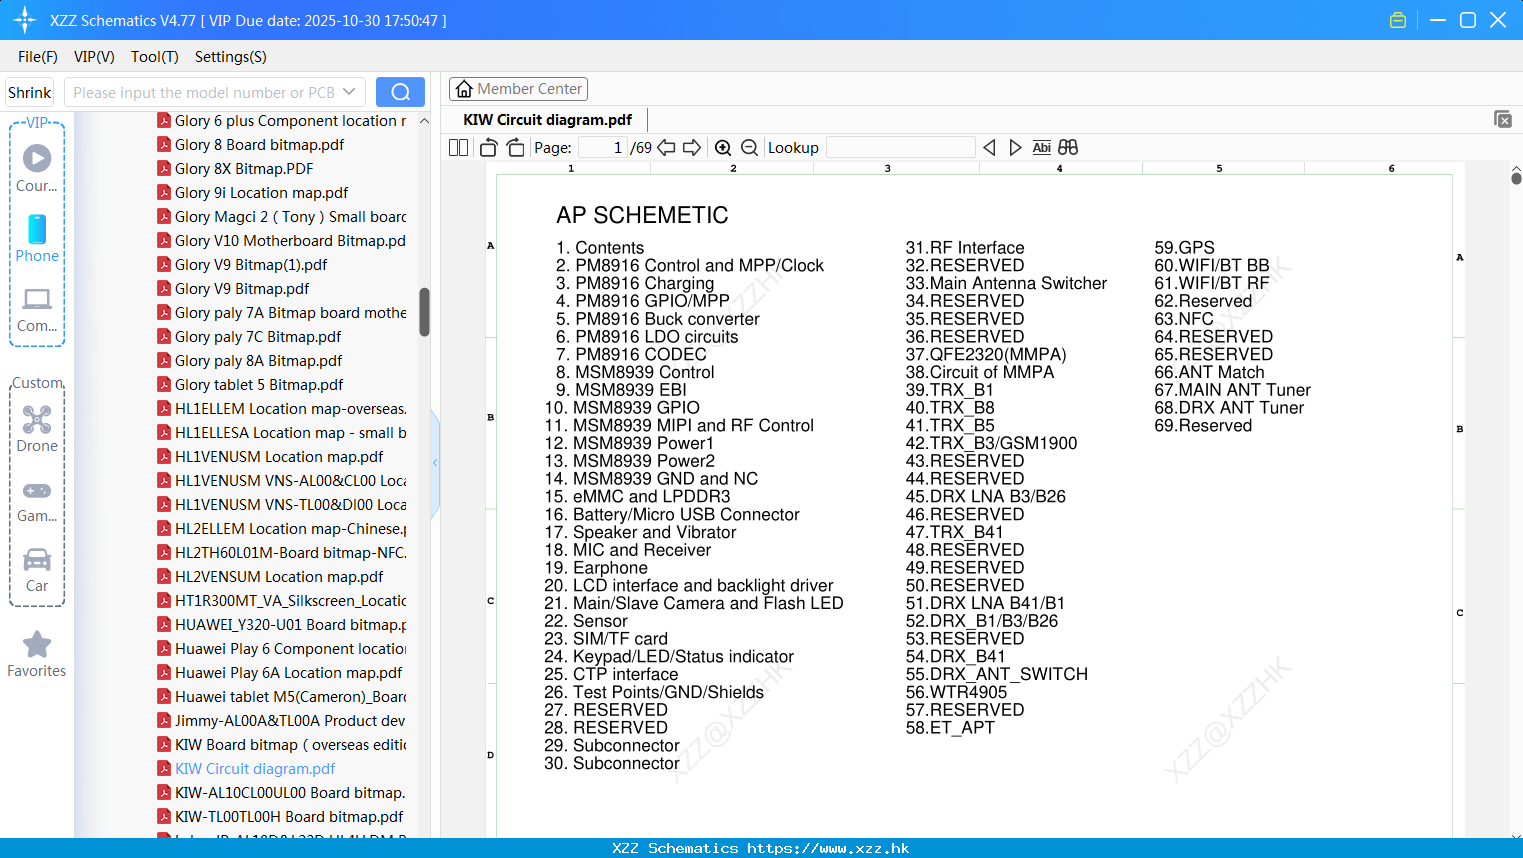Switch to KIW Circuit diagram.pdf tab

(x=548, y=120)
